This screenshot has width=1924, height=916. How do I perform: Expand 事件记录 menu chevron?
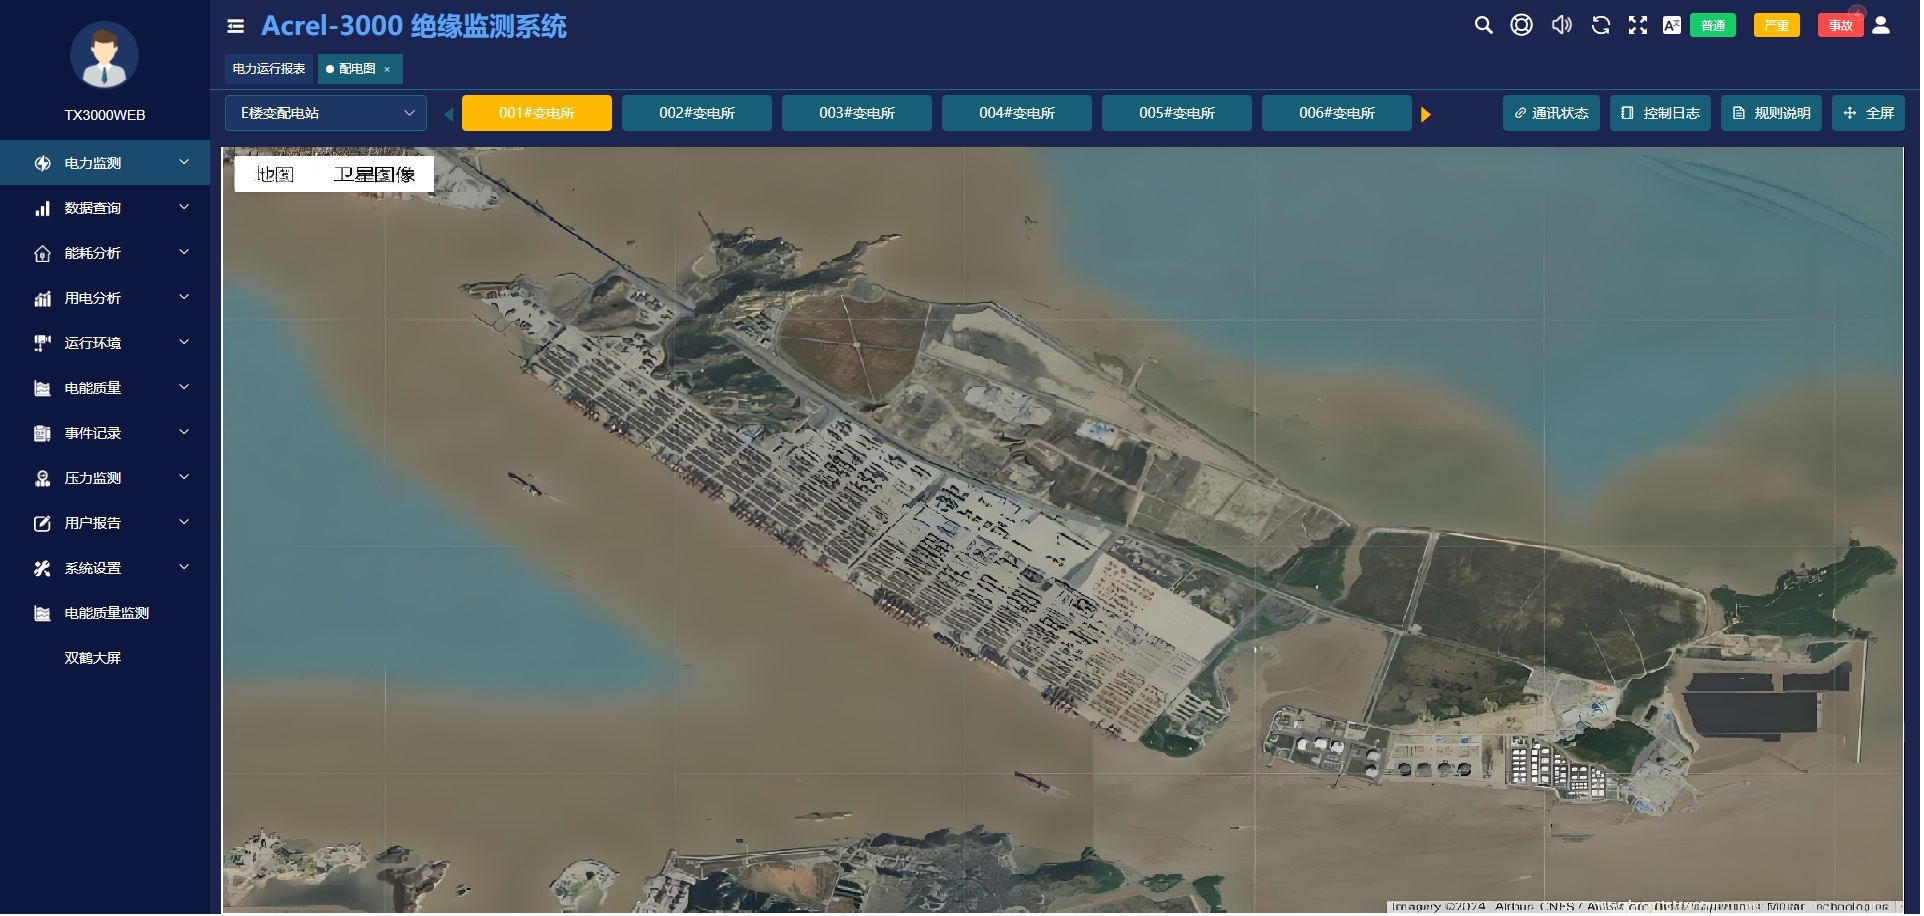(x=184, y=432)
